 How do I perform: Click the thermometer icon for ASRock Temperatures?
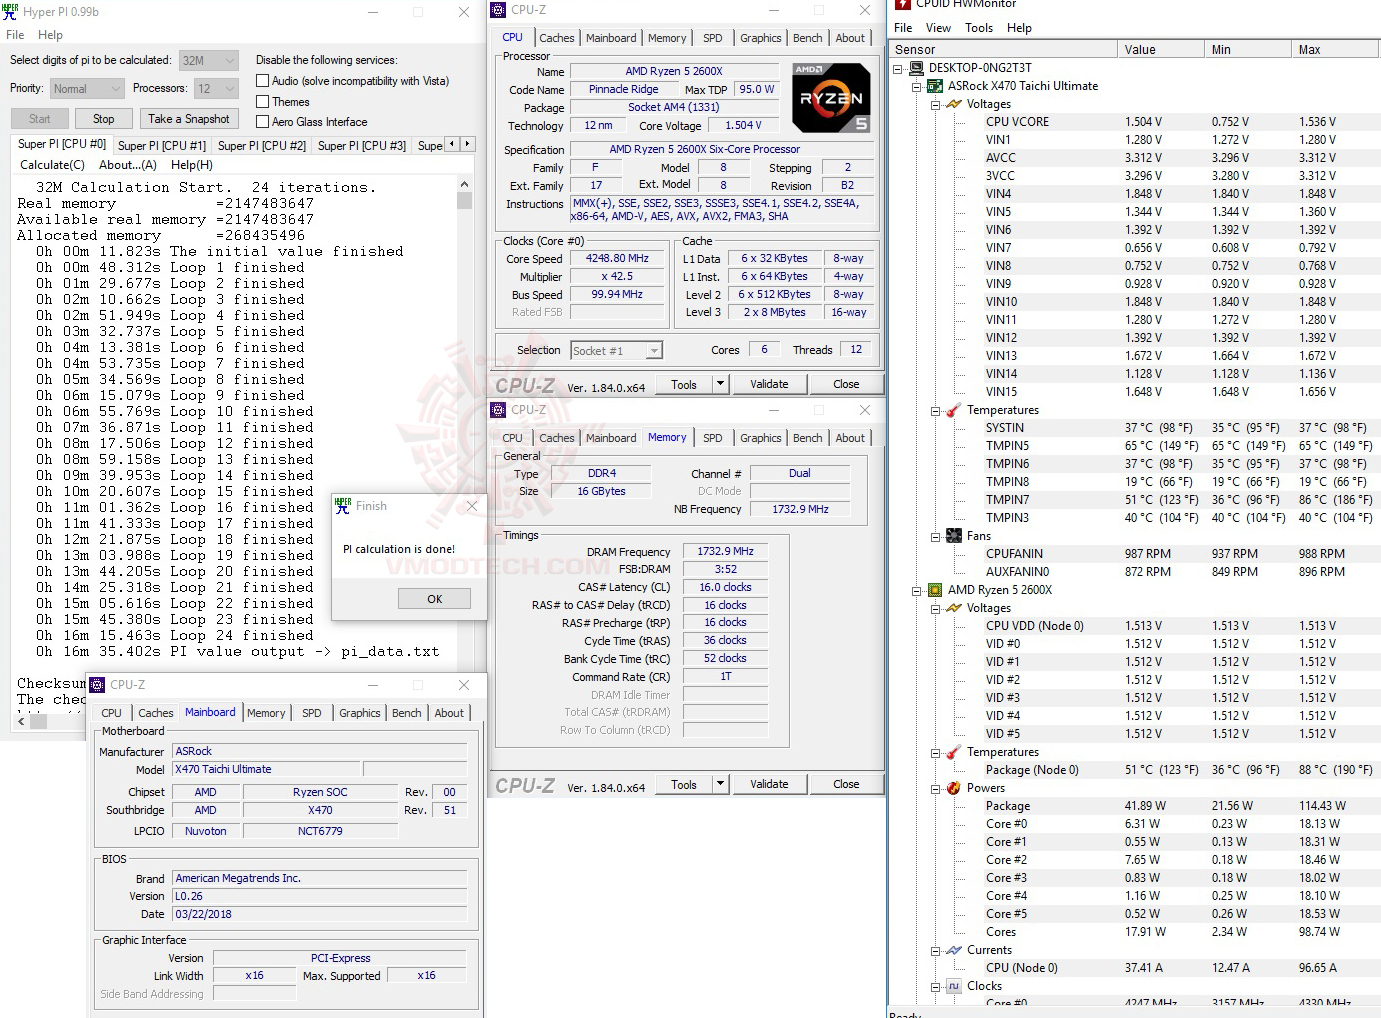tap(954, 410)
